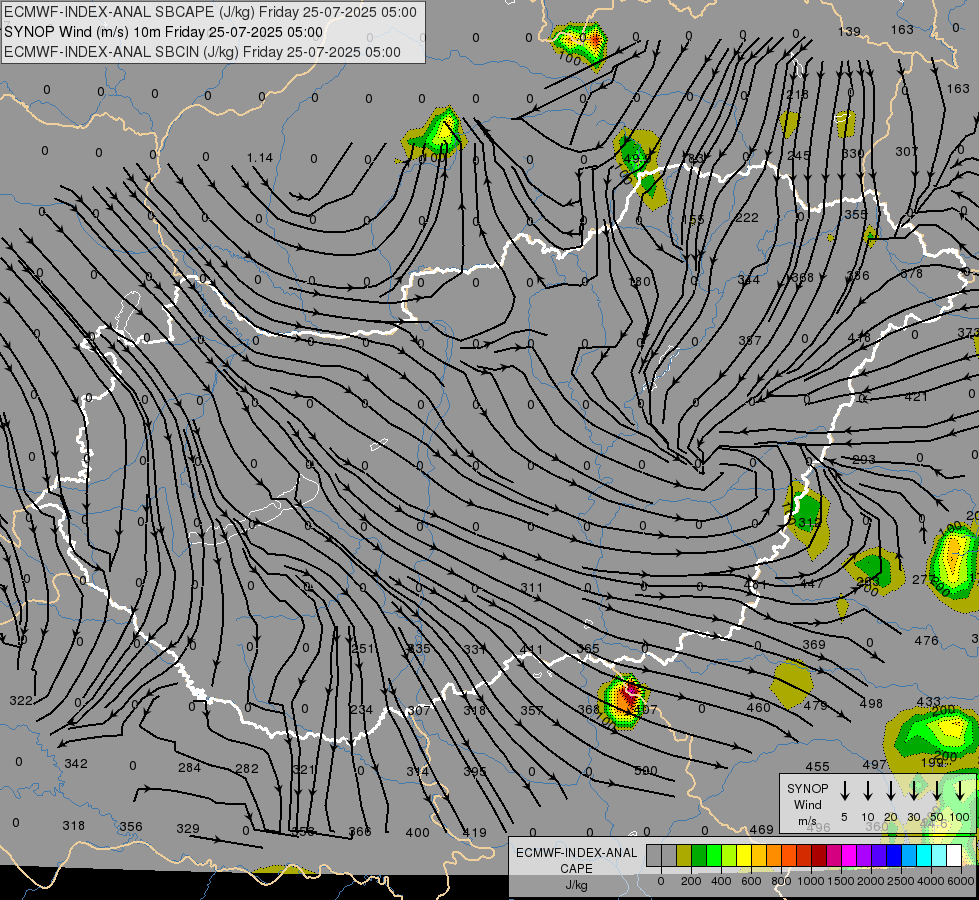This screenshot has width=979, height=900.
Task: Click the map value 421
Action: click(x=916, y=397)
